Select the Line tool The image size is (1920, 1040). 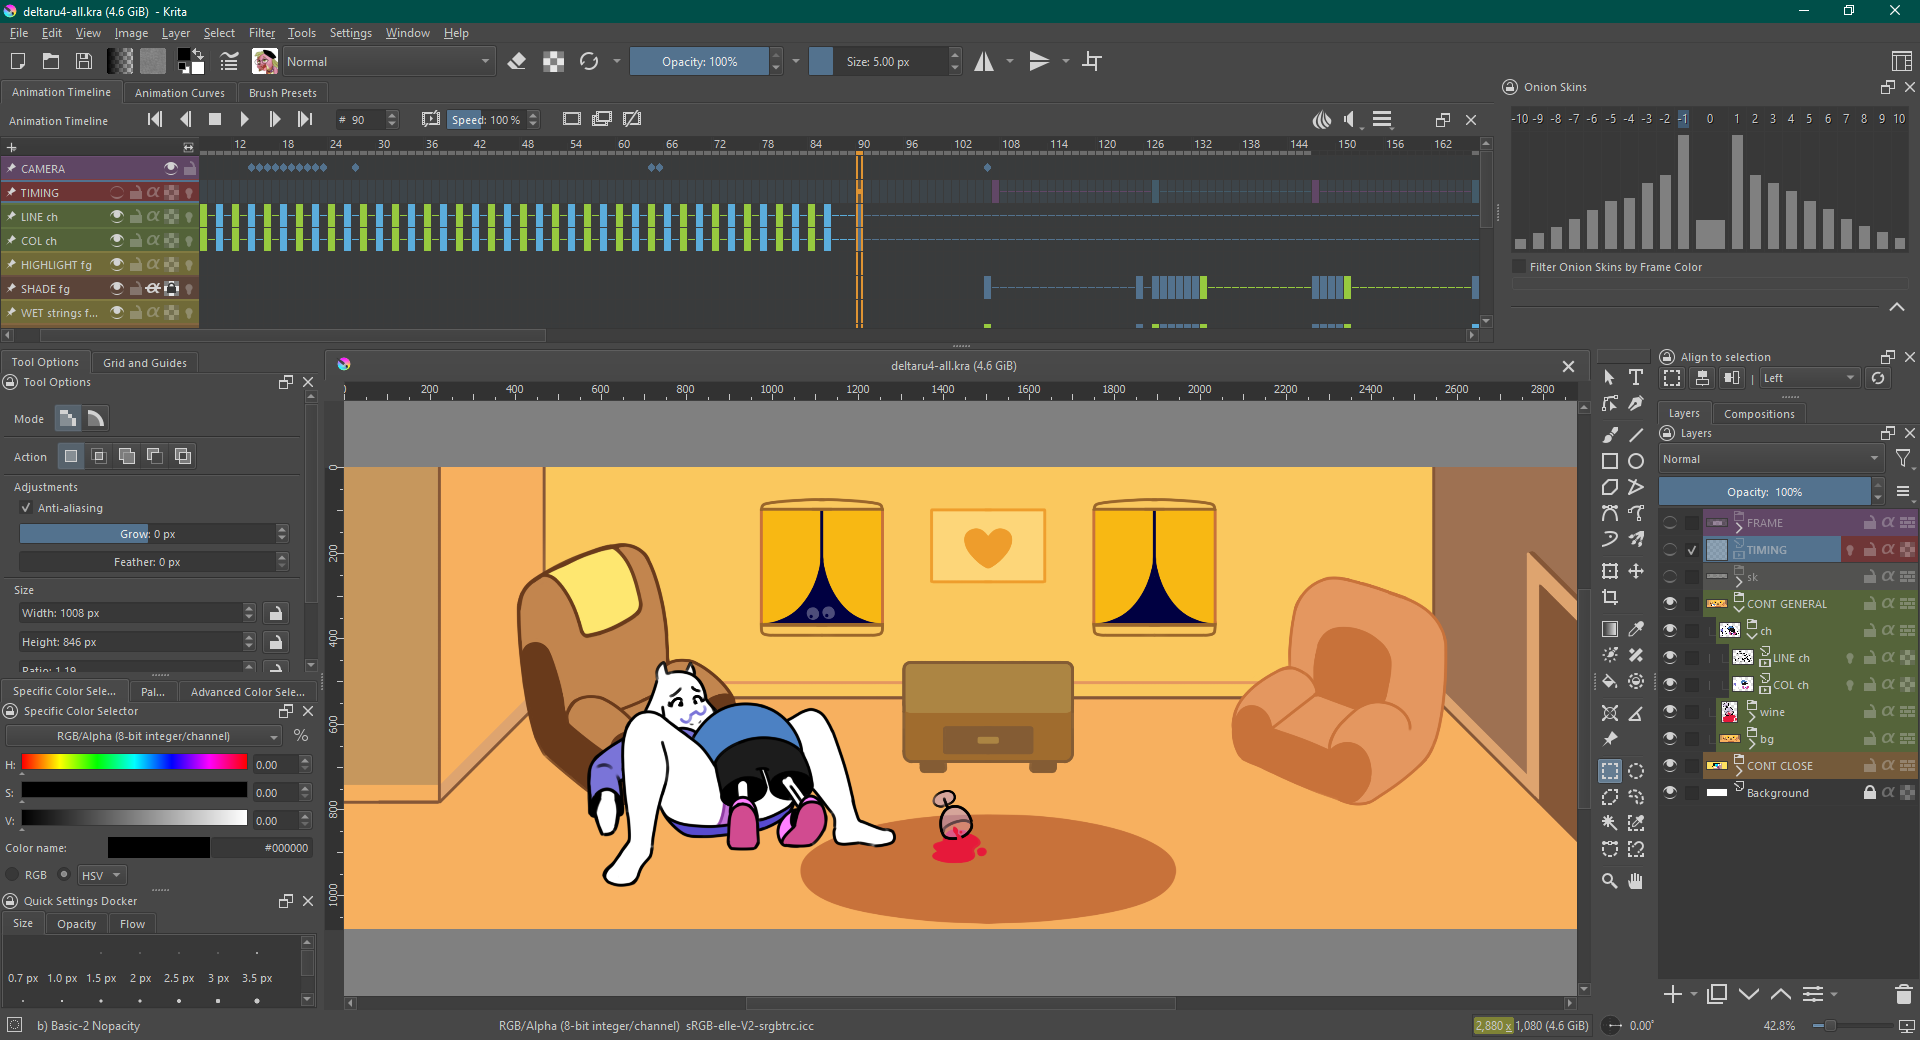[x=1636, y=435]
